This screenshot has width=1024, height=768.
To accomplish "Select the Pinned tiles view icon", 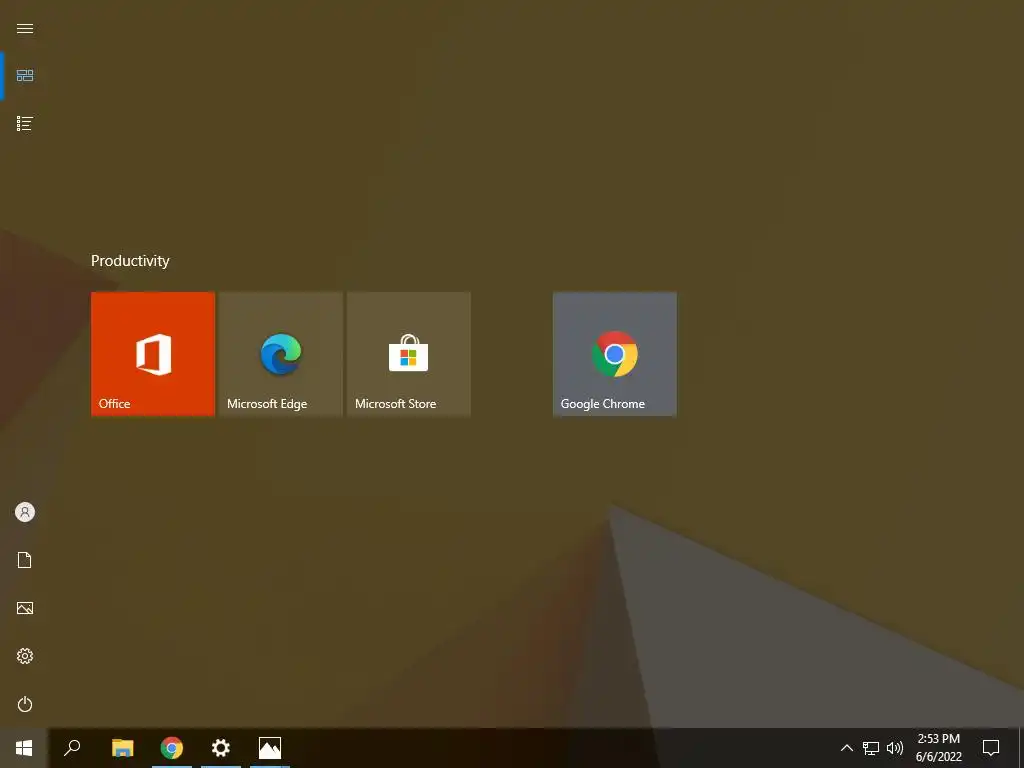I will pyautogui.click(x=25, y=76).
